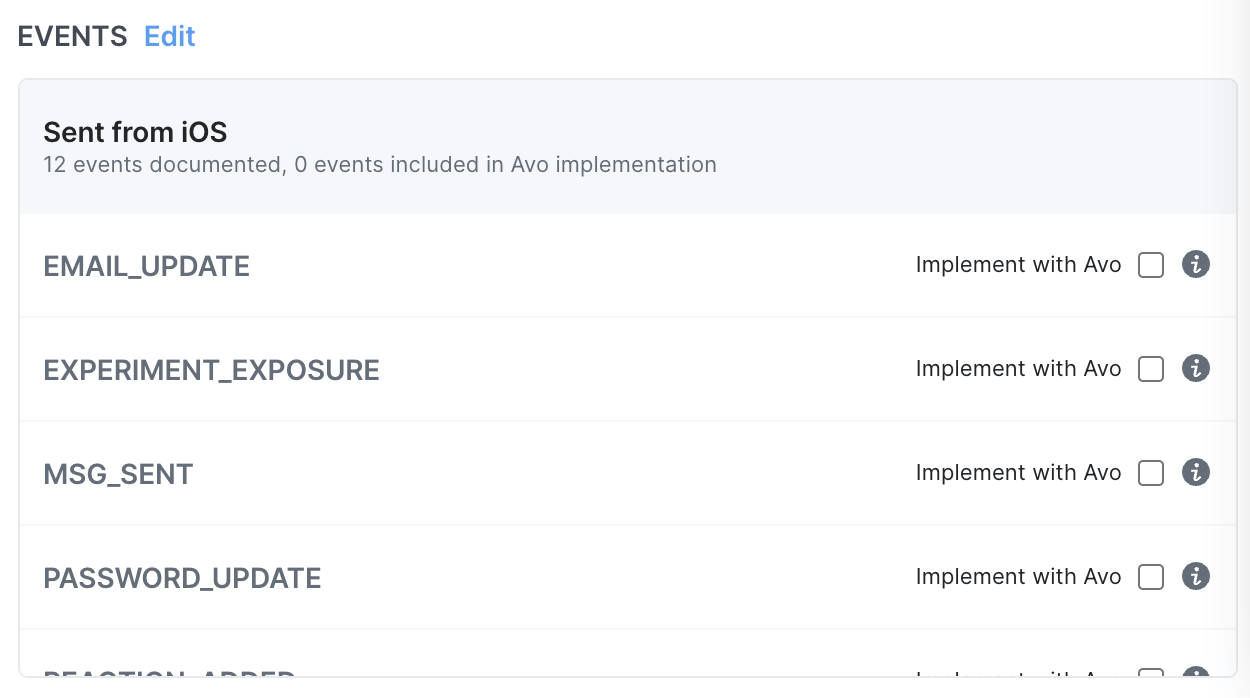
Task: Click the Edit link next to EVENTS
Action: click(x=168, y=36)
